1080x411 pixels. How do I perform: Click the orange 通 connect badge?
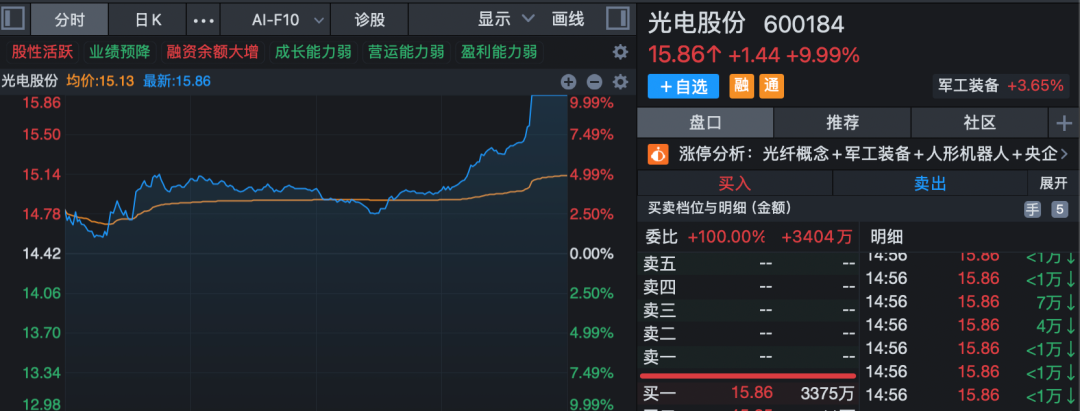771,86
